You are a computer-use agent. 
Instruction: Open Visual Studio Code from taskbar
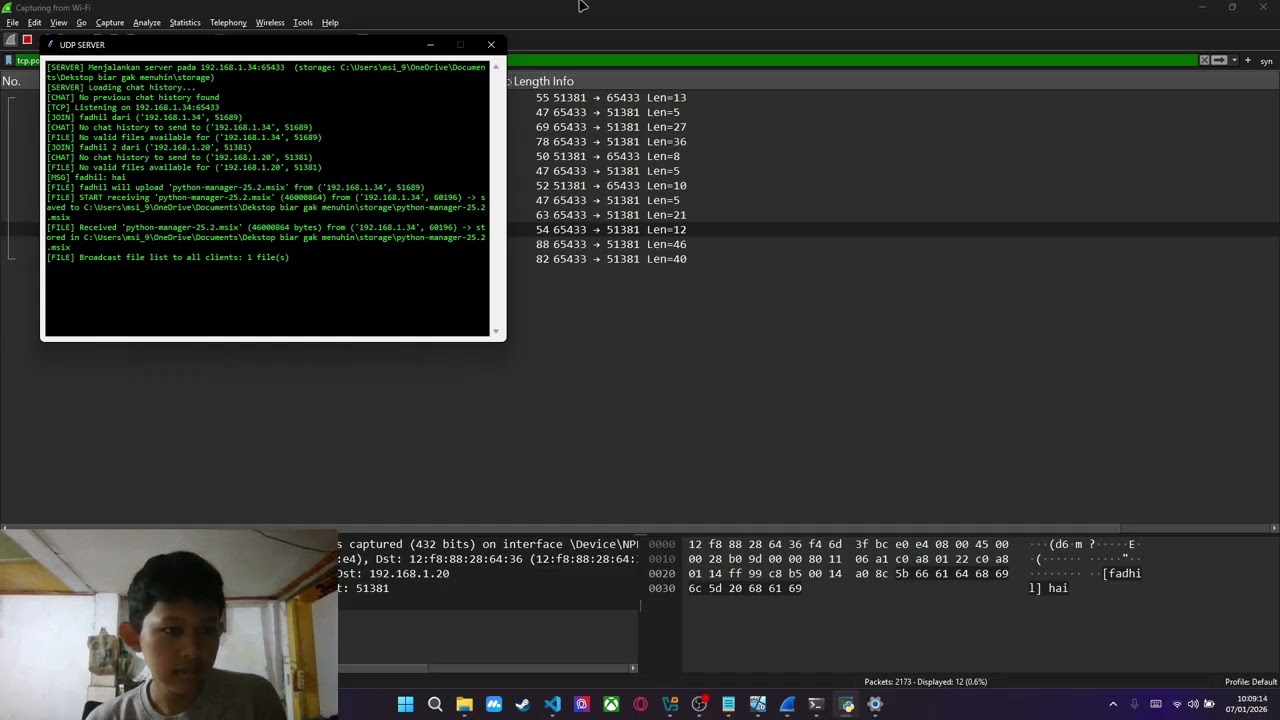[552, 704]
